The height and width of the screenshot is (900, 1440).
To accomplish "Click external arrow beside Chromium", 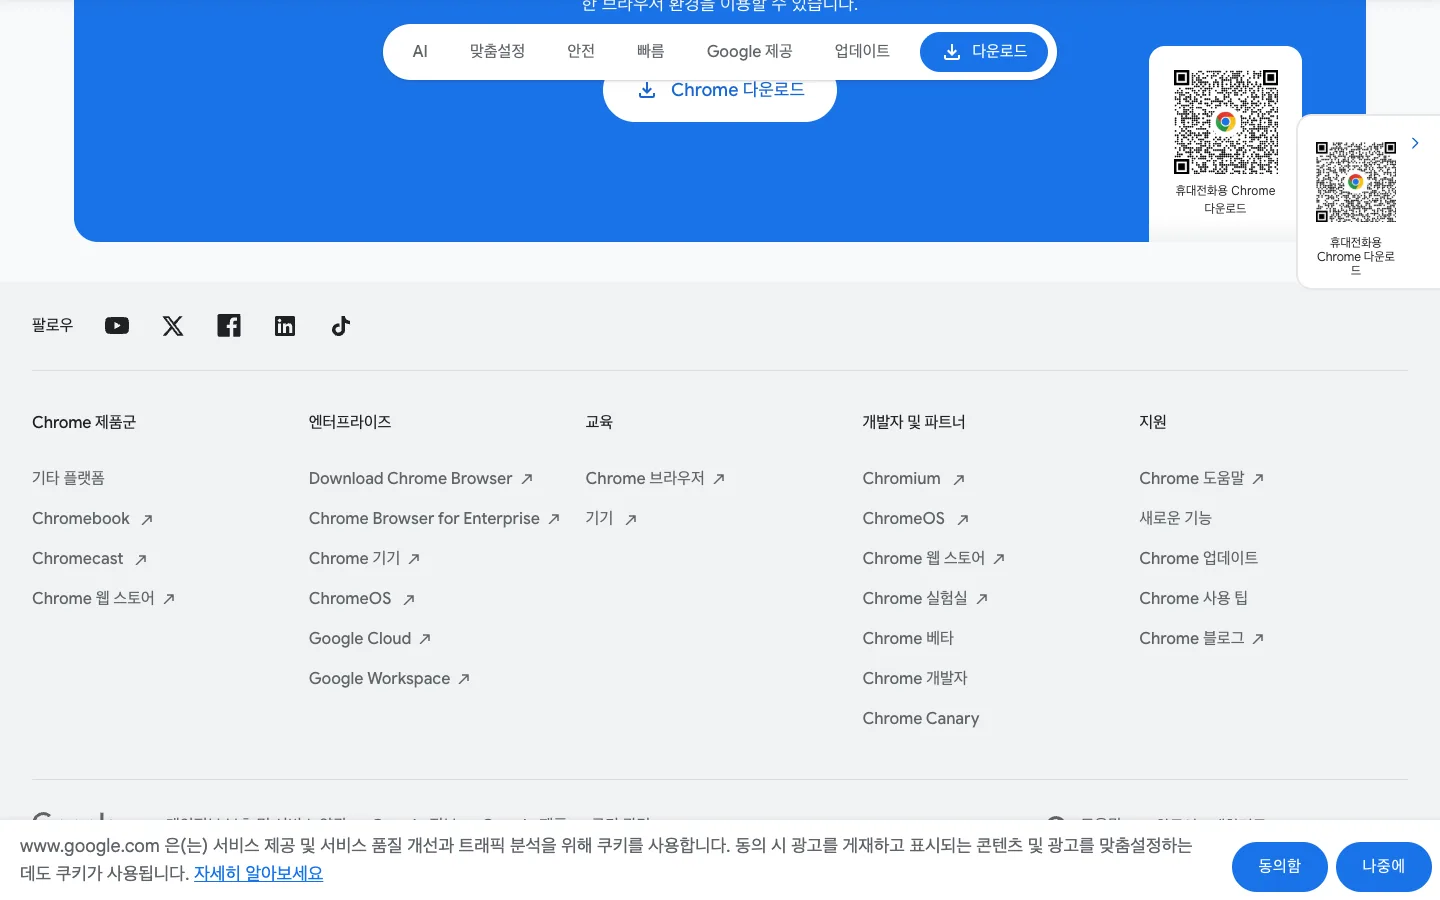I will click(959, 480).
